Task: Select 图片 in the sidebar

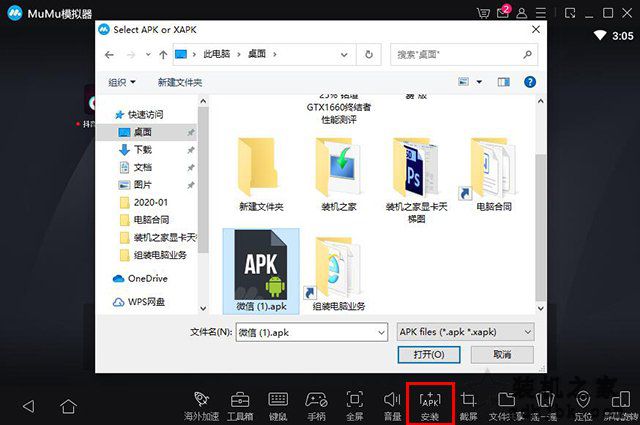Action: point(142,185)
